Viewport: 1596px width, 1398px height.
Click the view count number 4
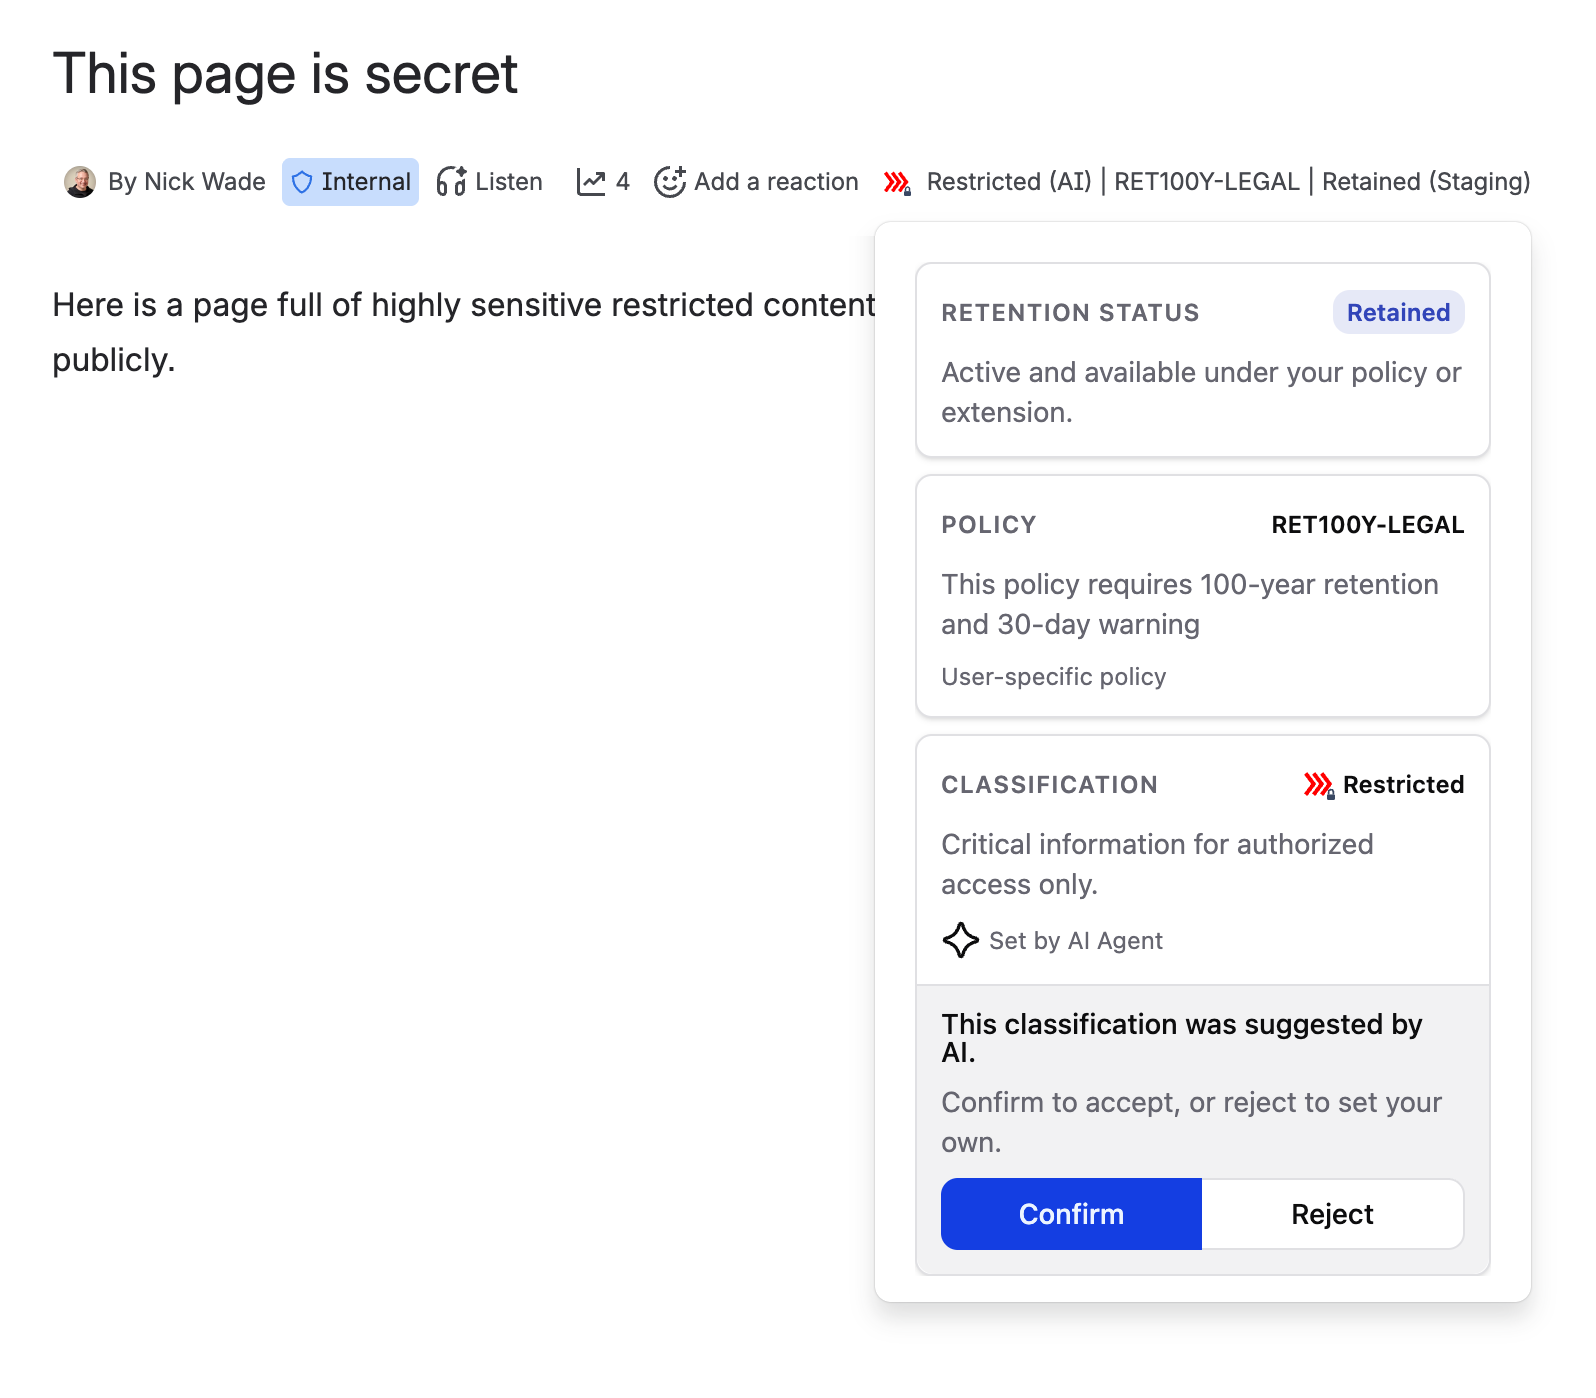(622, 182)
